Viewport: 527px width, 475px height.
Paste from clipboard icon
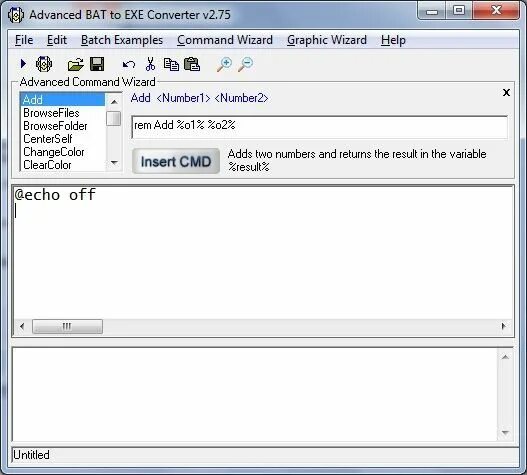click(192, 64)
